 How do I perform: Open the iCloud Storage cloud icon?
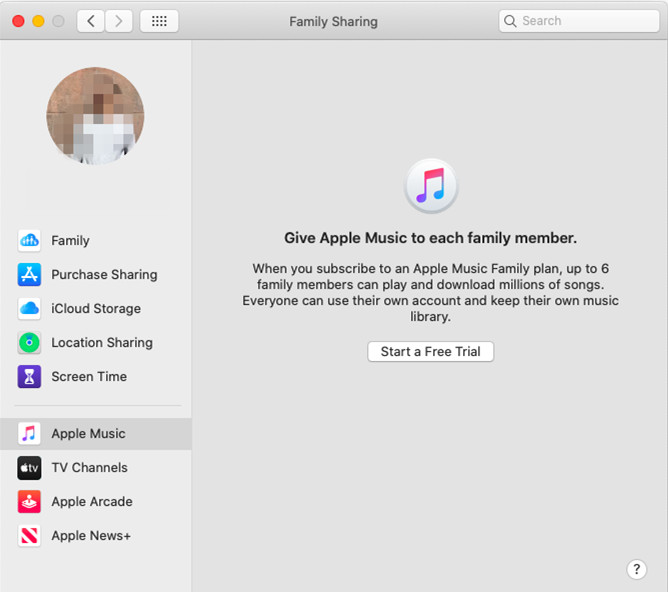[x=29, y=308]
